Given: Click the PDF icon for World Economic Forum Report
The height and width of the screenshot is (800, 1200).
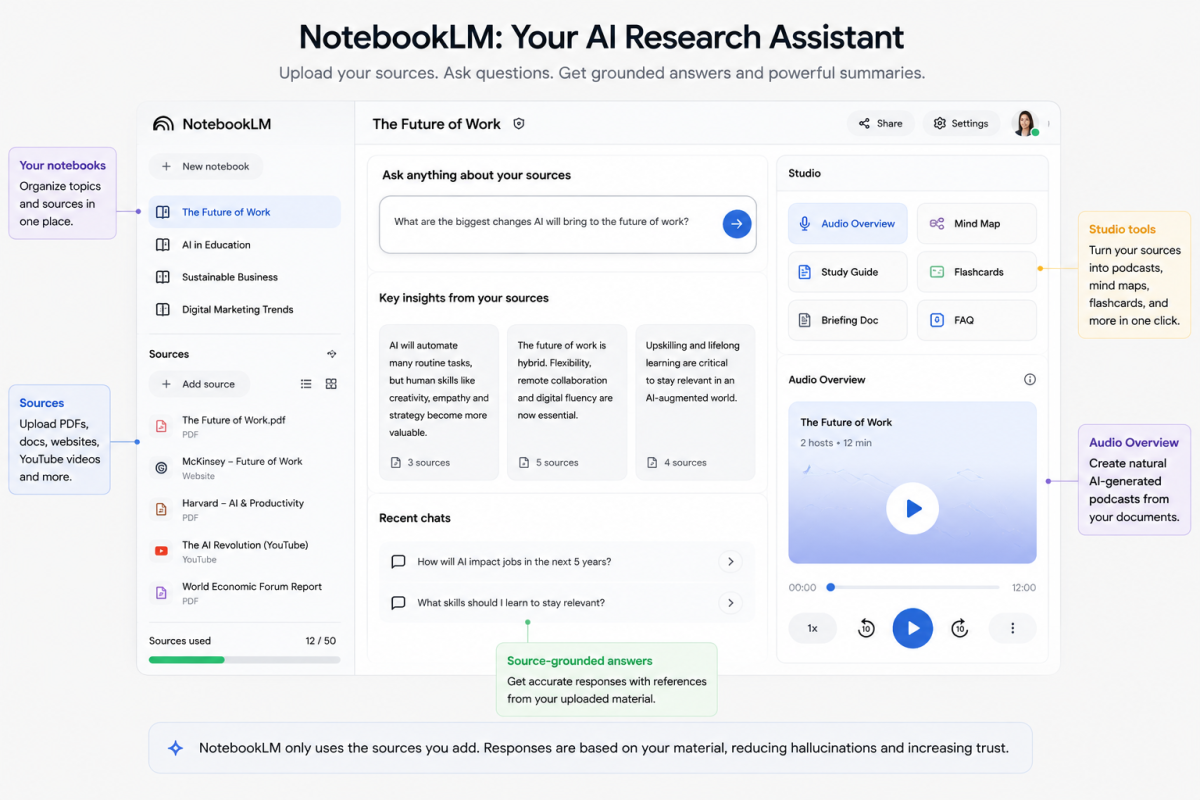Looking at the screenshot, I should point(161,593).
